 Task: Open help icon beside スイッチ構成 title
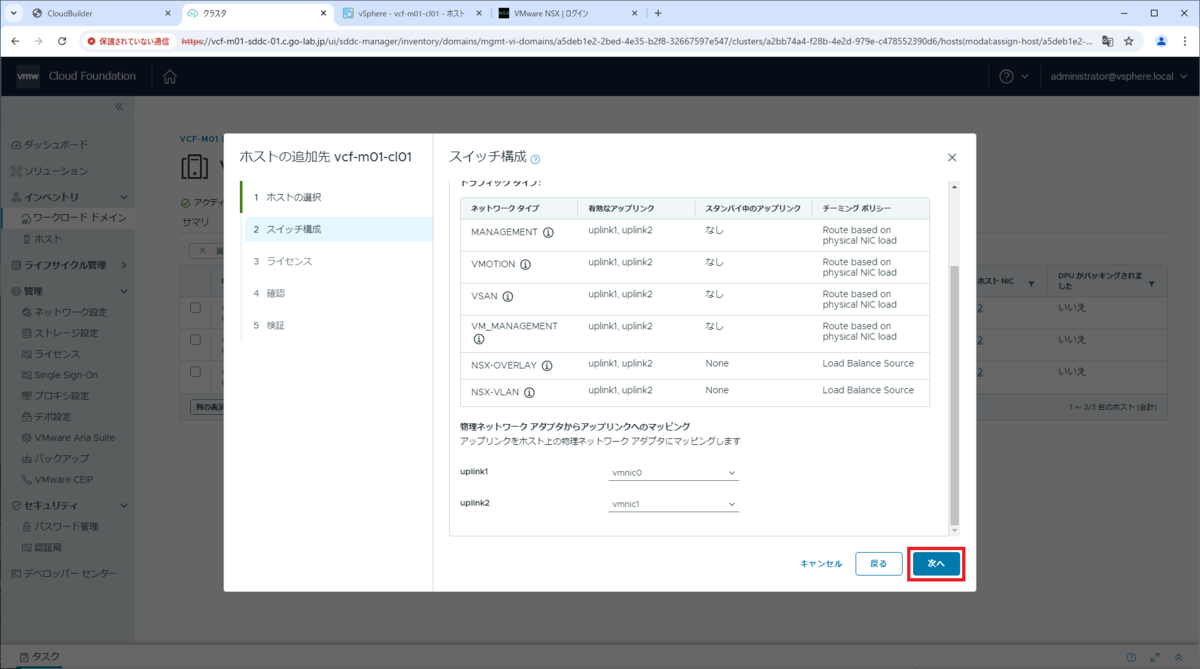[x=535, y=159]
